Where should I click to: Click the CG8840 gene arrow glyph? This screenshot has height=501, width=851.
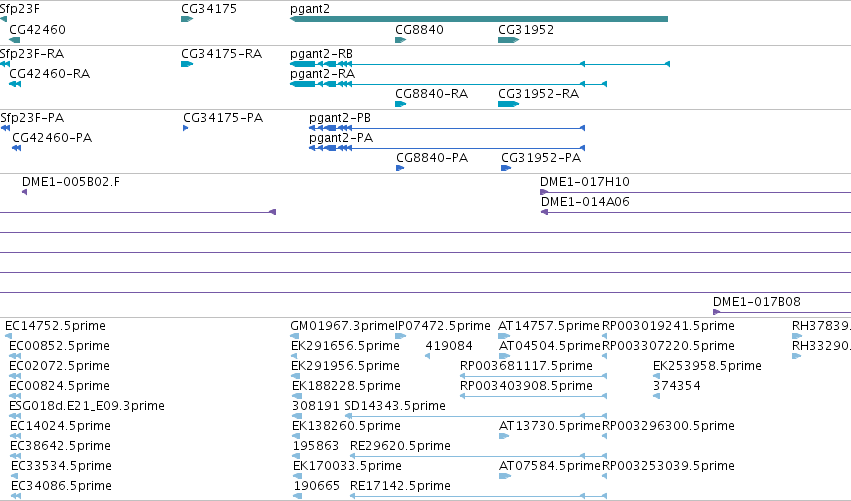401,40
